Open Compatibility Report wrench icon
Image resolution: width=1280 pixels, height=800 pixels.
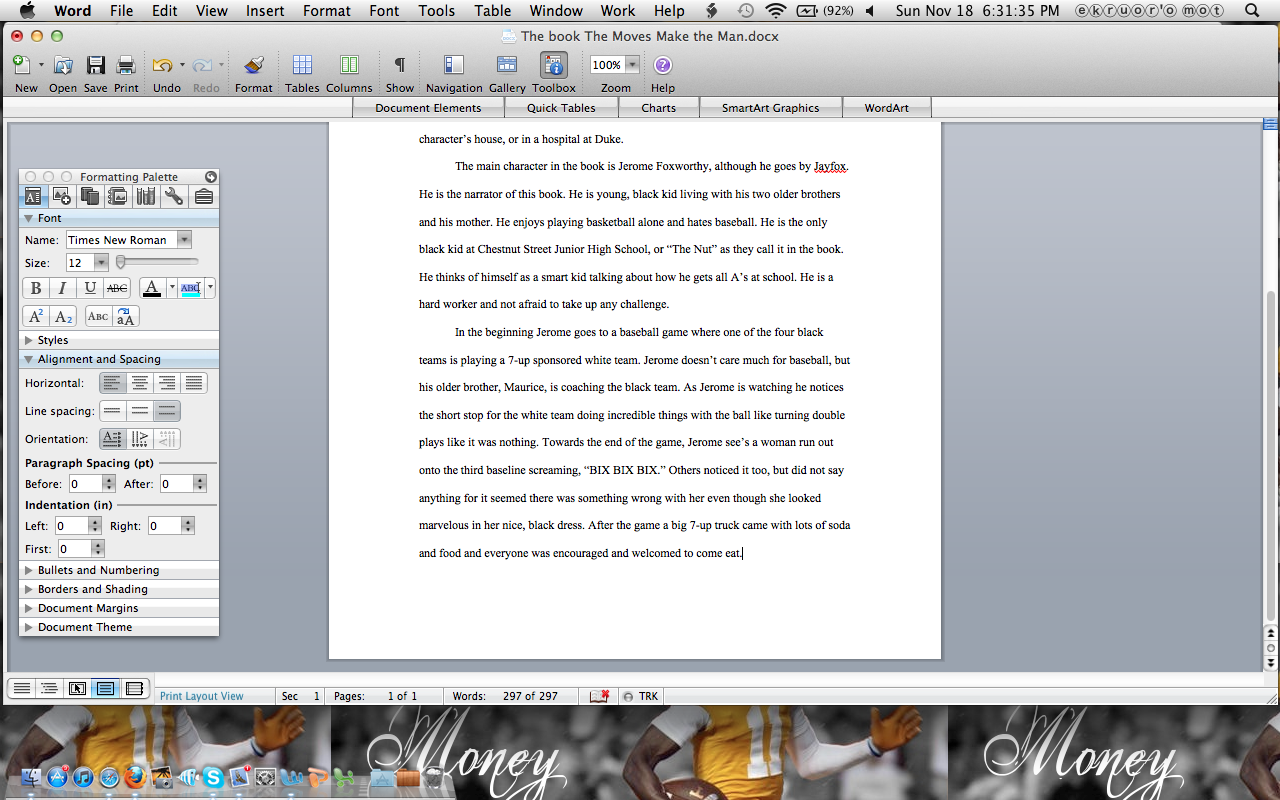(x=174, y=196)
